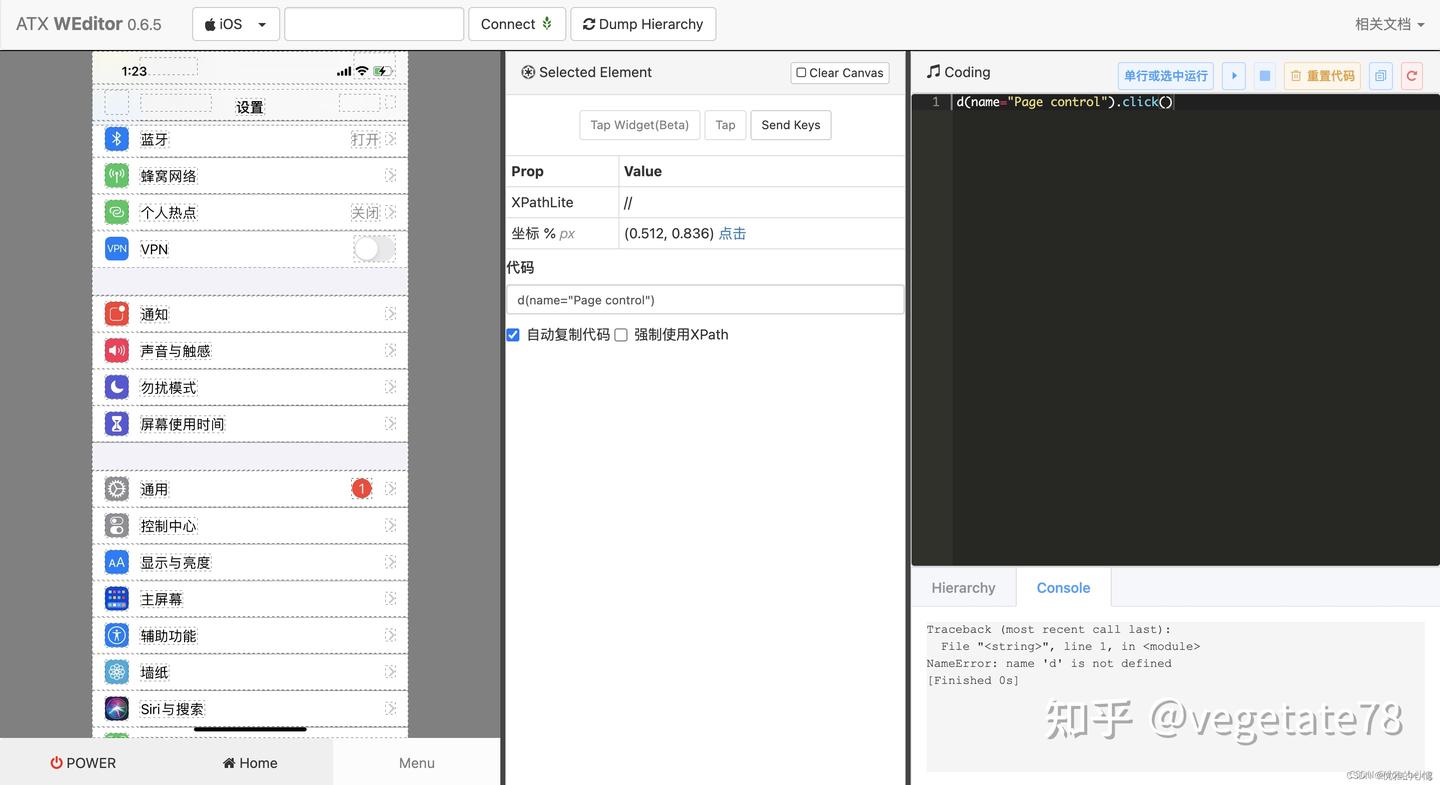Enable the 强制使用XPath checkbox
This screenshot has height=785, width=1440.
(x=621, y=334)
